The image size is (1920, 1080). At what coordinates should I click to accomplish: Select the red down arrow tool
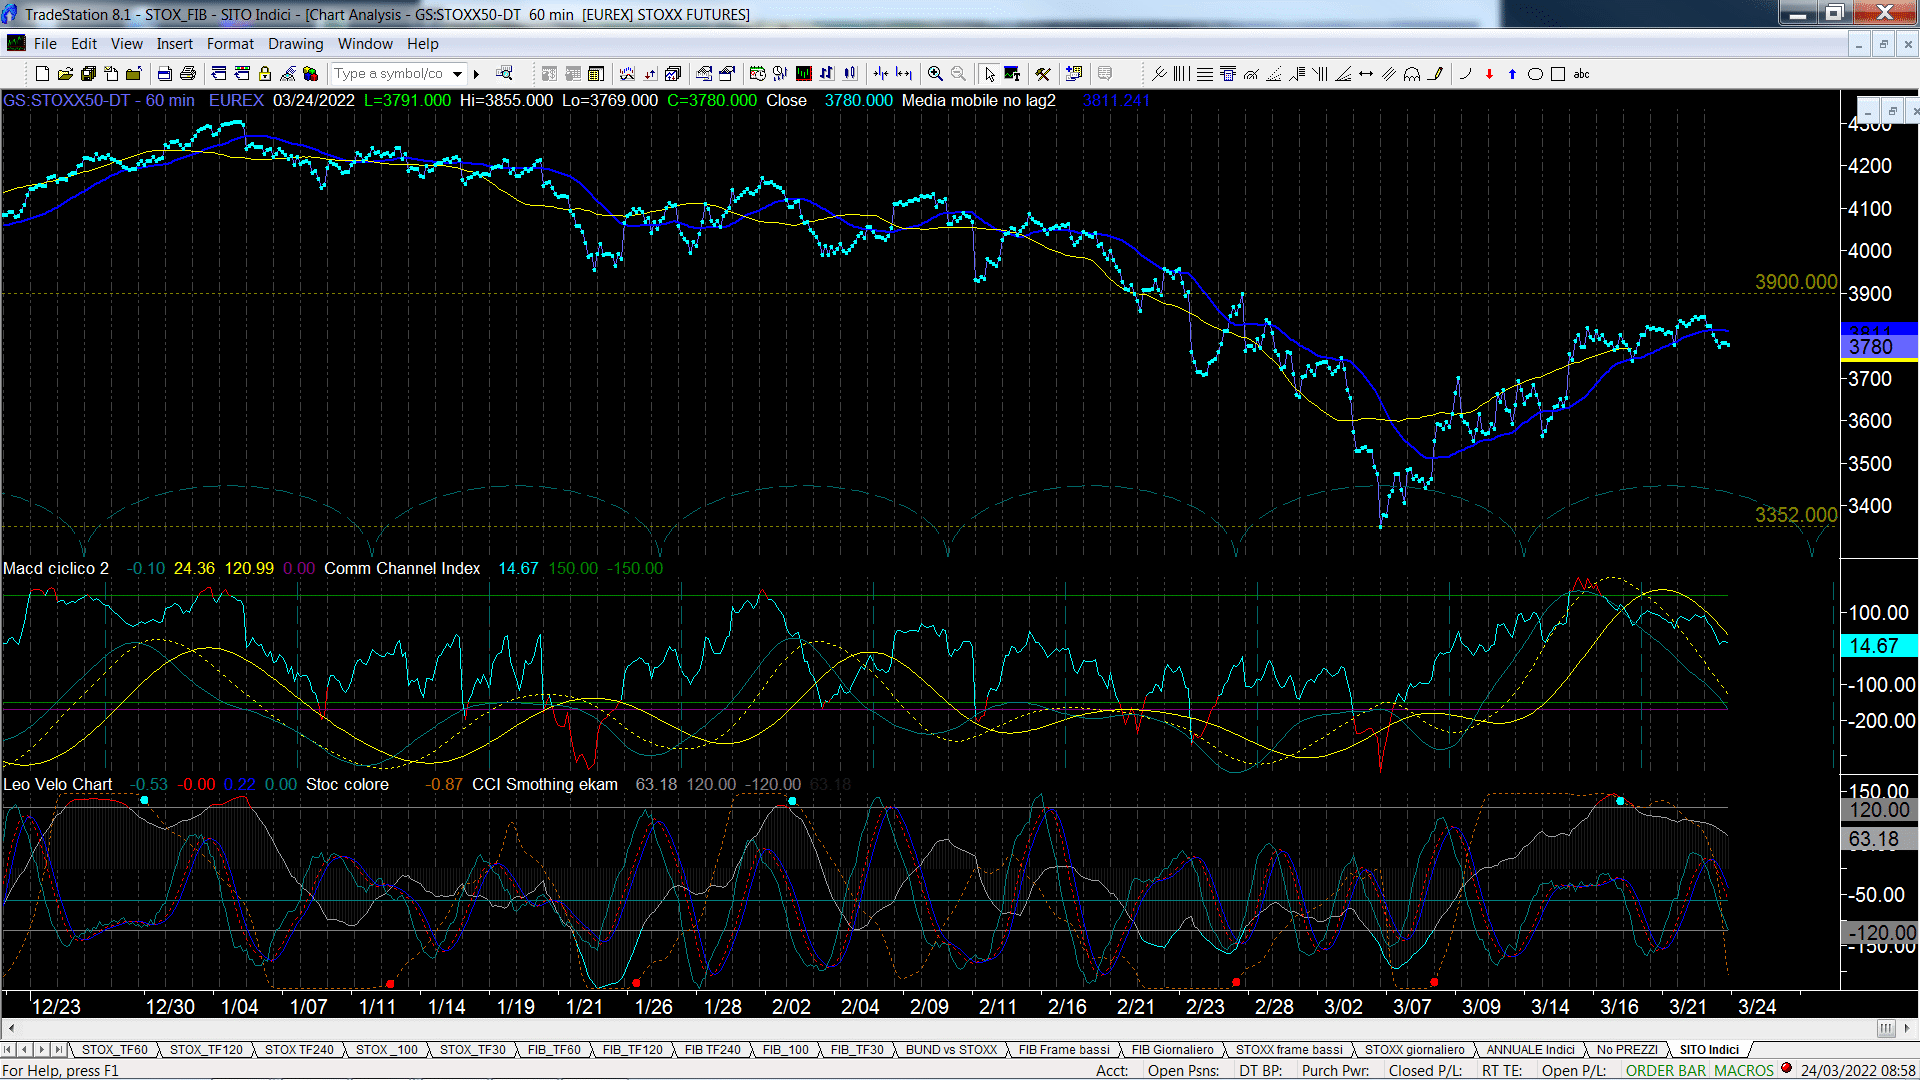coord(1489,73)
